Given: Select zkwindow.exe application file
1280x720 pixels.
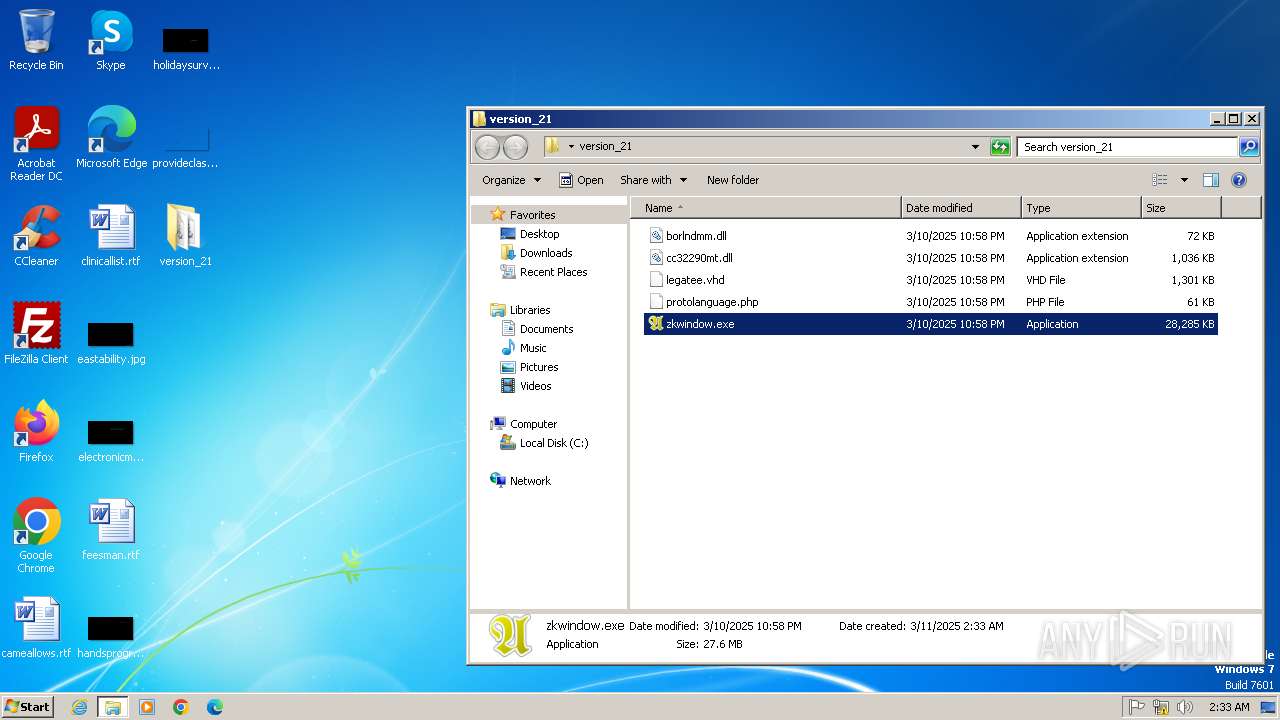Looking at the screenshot, I should pyautogui.click(x=931, y=324).
